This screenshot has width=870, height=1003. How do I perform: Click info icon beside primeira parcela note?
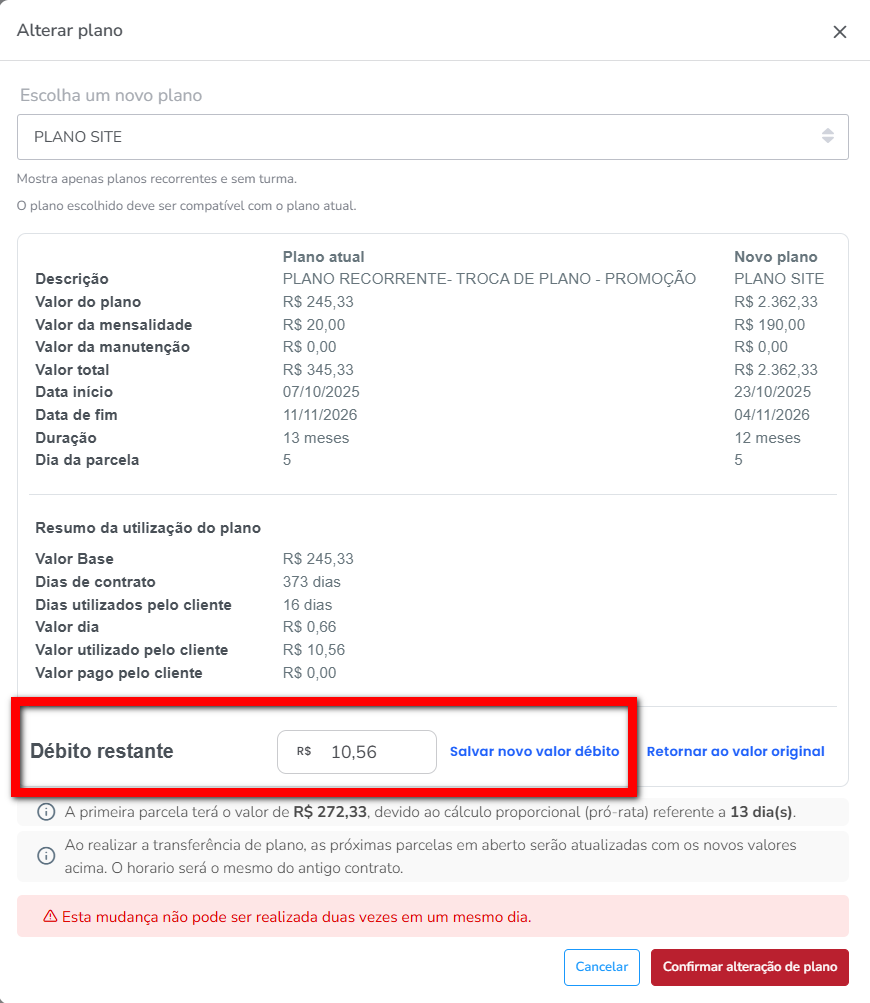pyautogui.click(x=46, y=811)
